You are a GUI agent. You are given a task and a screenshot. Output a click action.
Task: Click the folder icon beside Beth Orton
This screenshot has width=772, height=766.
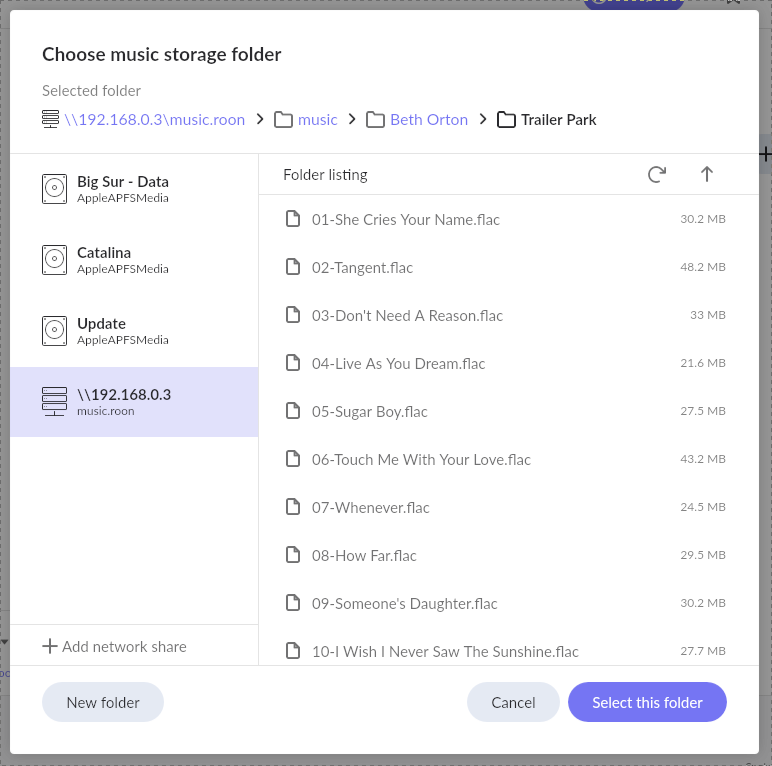coord(375,120)
